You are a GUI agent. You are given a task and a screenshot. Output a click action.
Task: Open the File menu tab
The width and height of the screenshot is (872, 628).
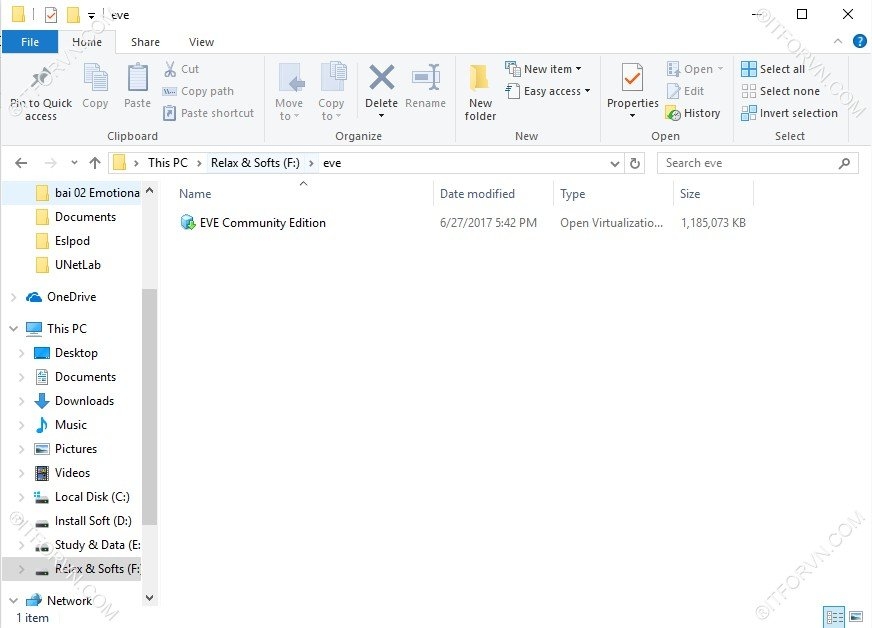(30, 42)
